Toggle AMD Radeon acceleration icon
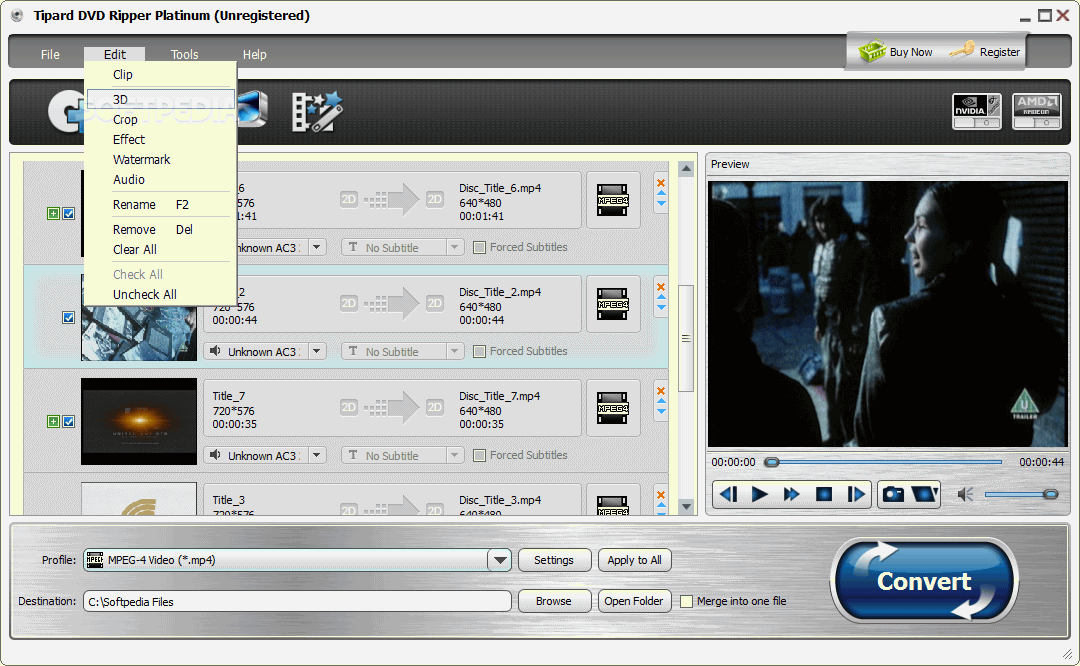 point(1037,111)
